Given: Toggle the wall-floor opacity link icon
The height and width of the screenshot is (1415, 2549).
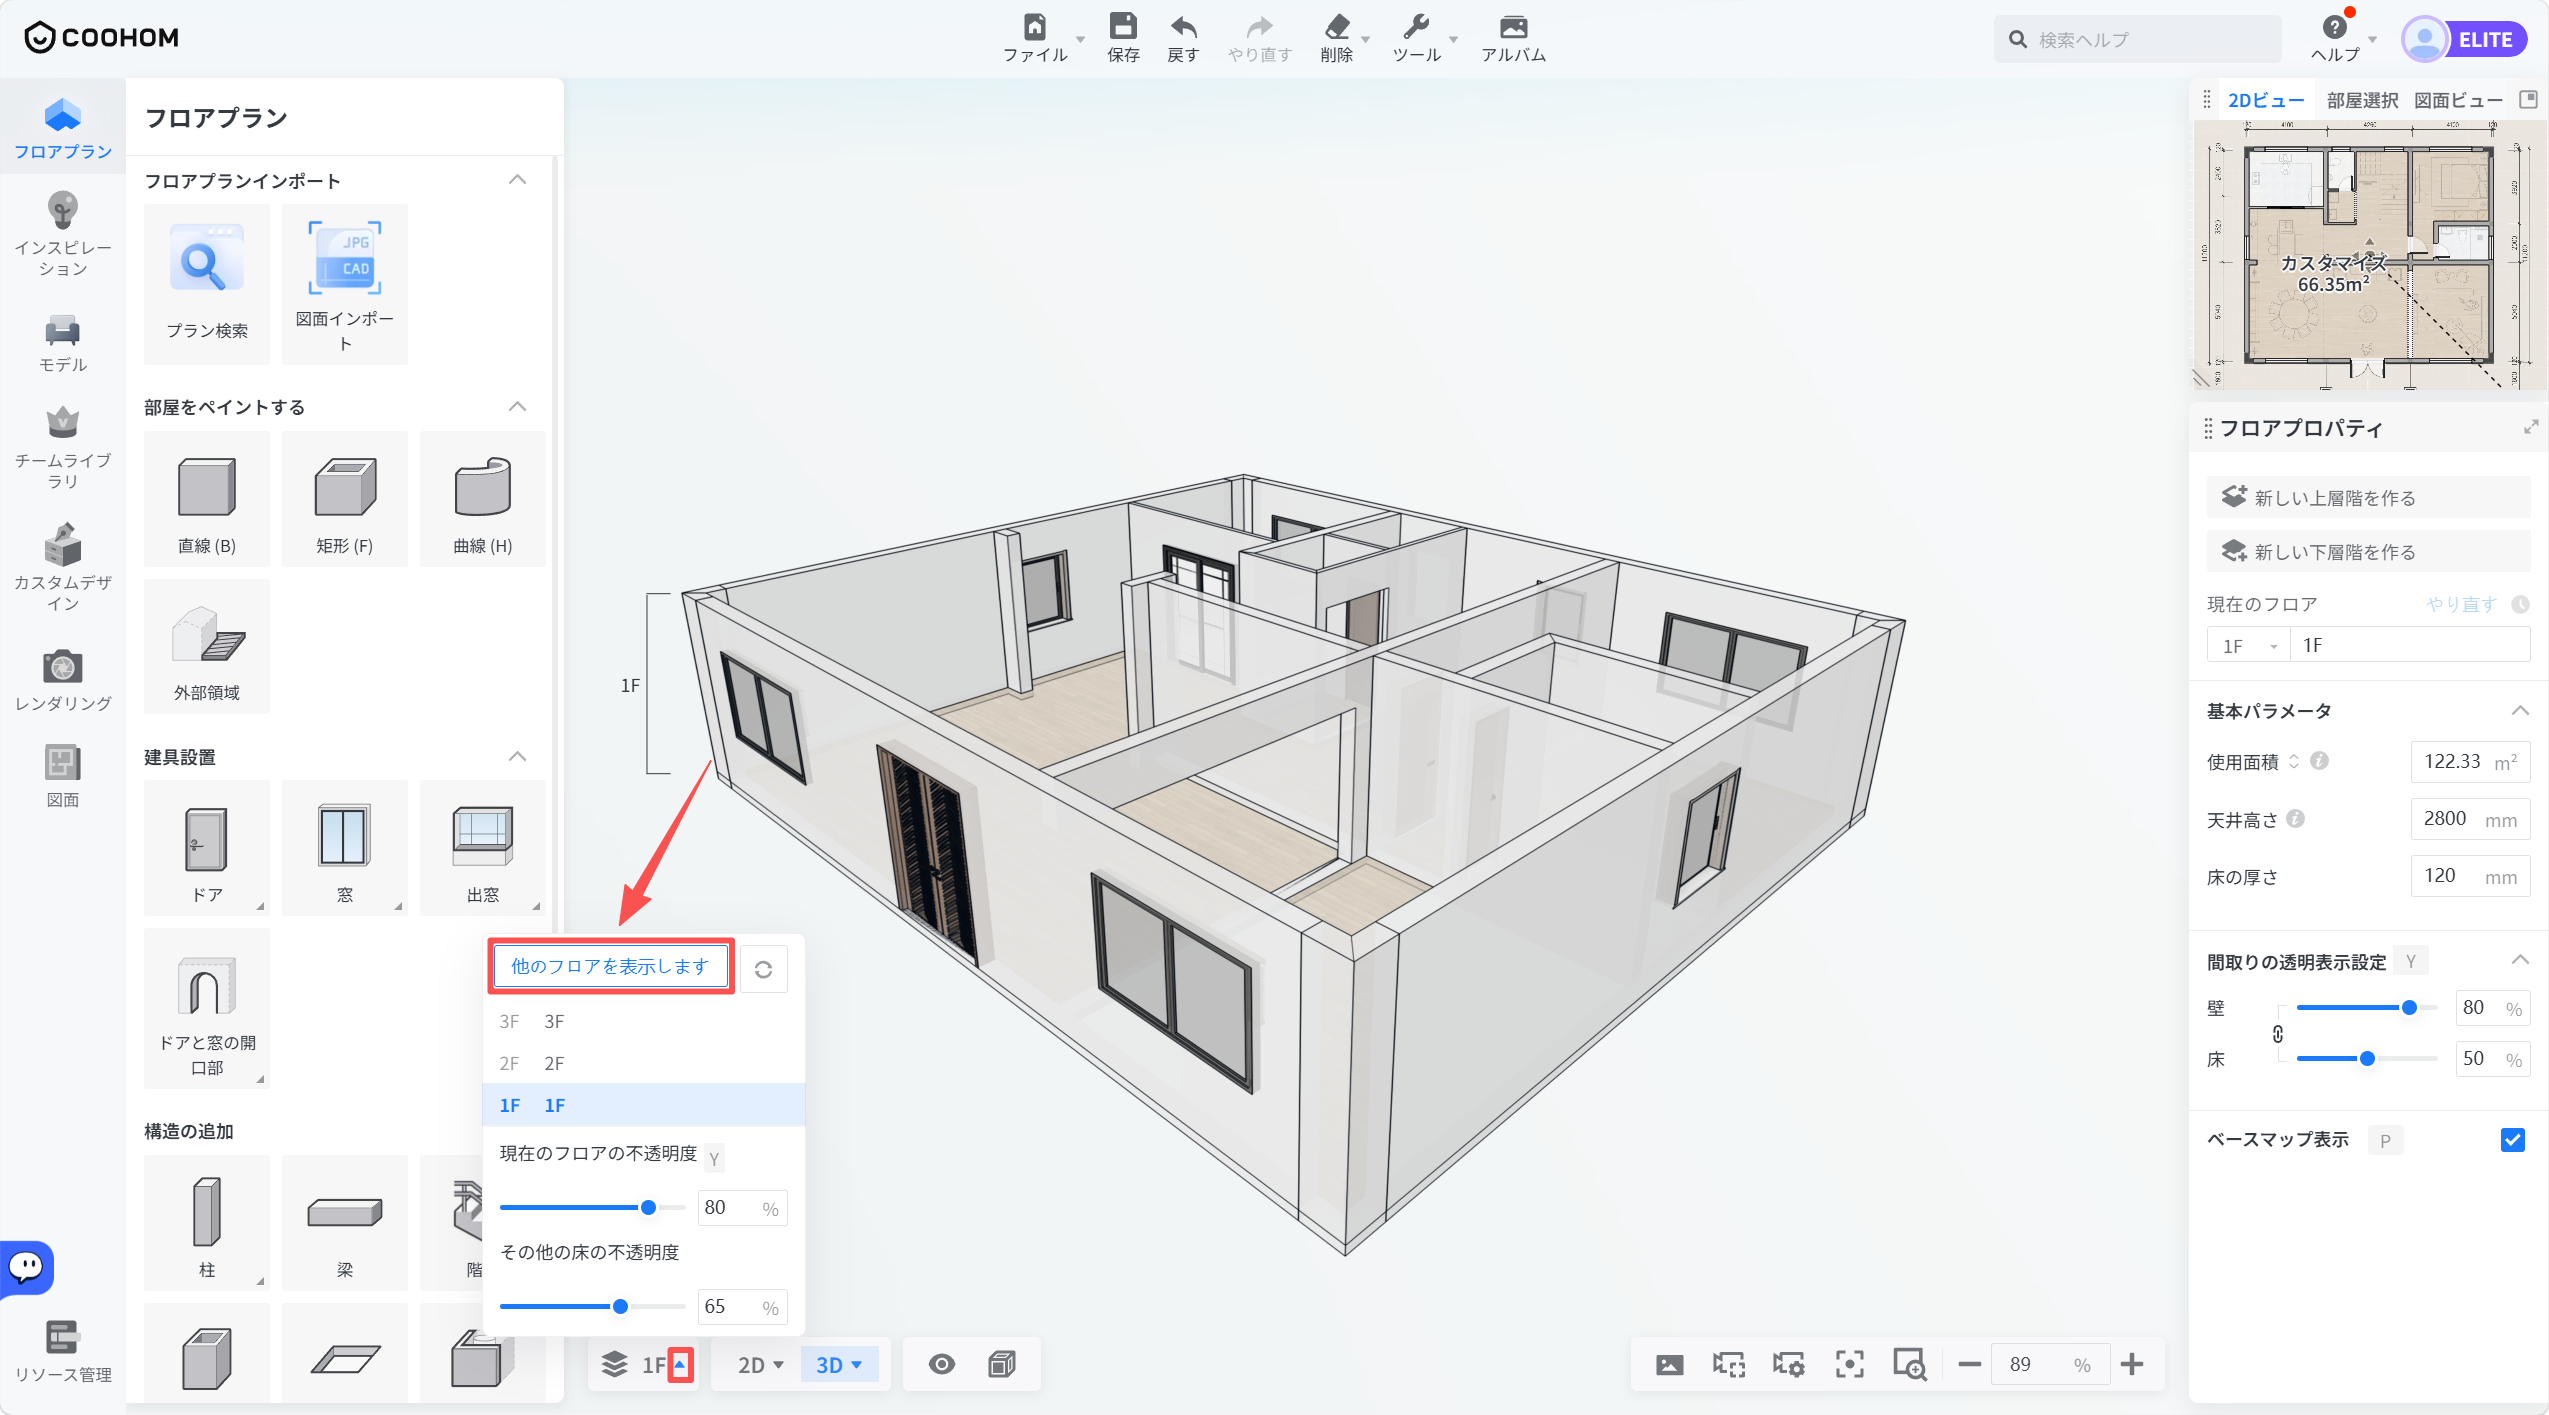Looking at the screenshot, I should [2278, 1034].
